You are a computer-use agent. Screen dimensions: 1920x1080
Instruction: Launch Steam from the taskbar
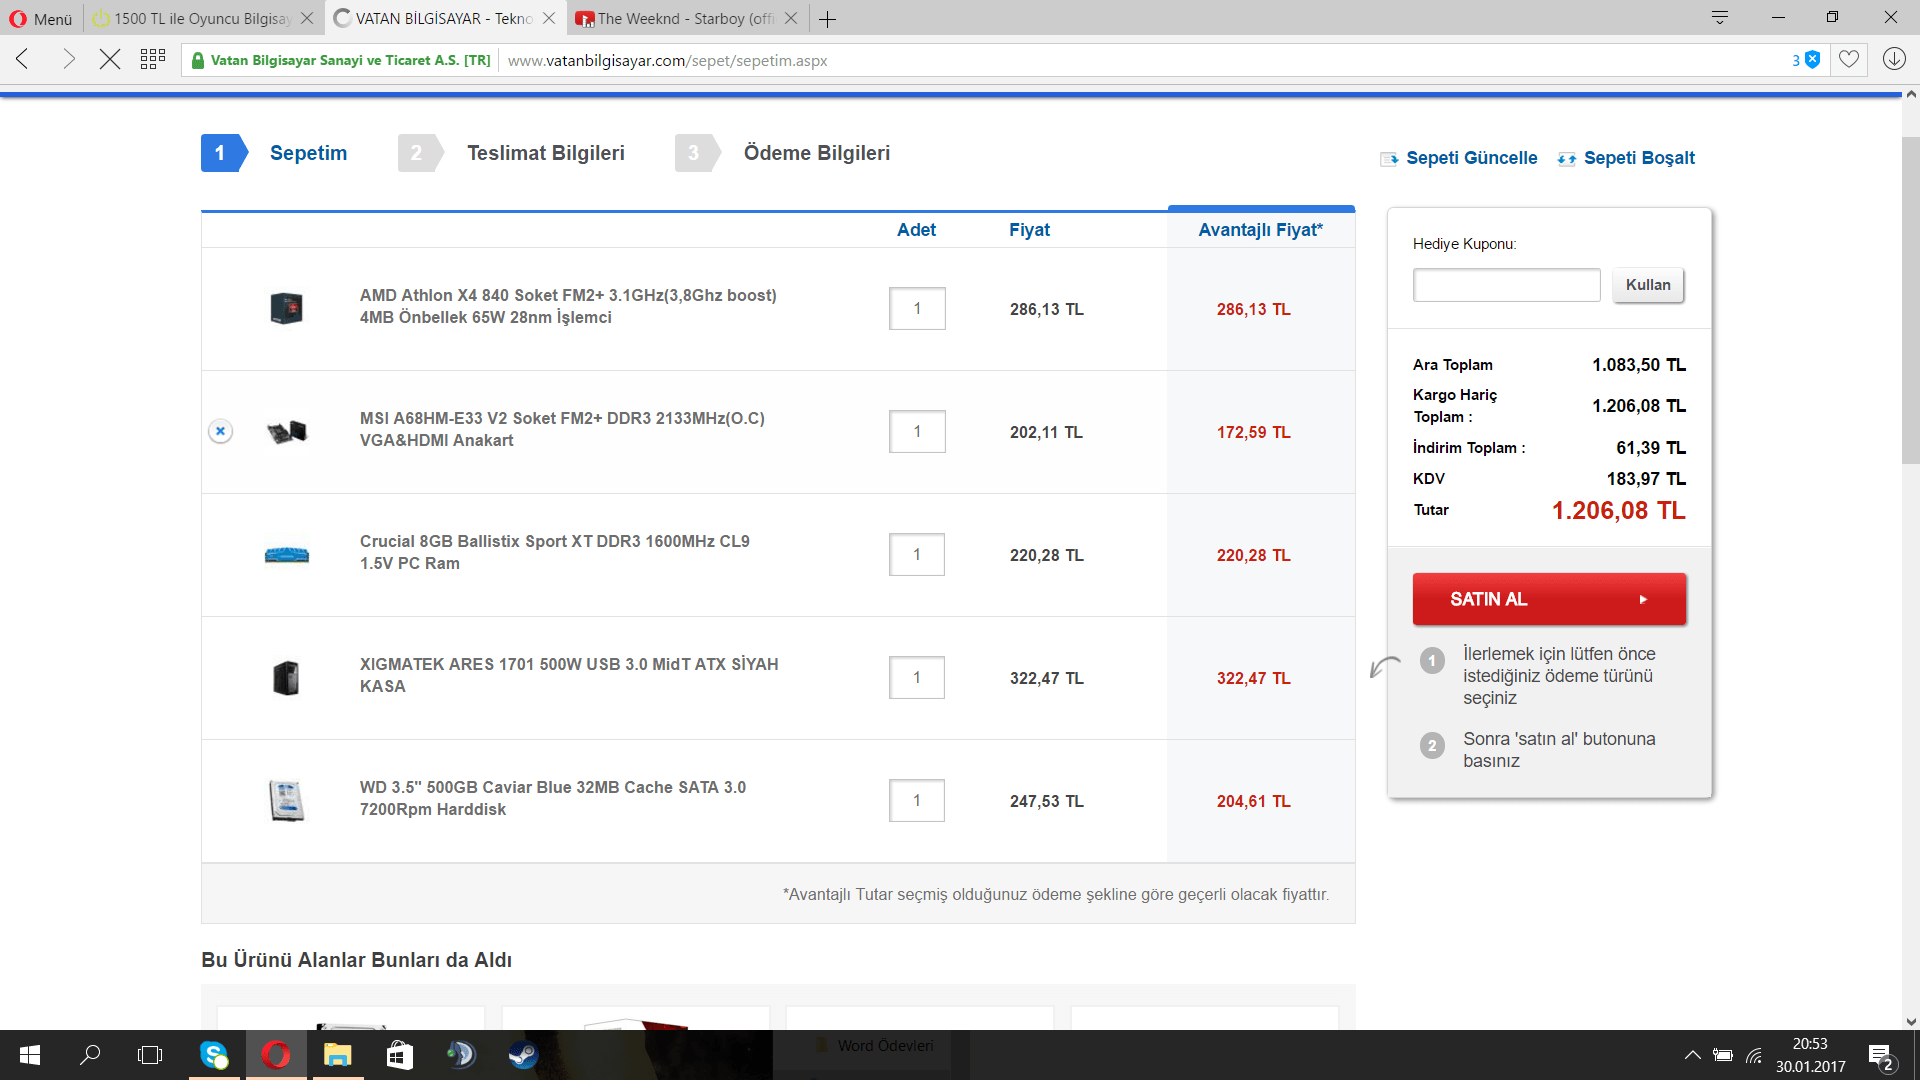pyautogui.click(x=523, y=1054)
